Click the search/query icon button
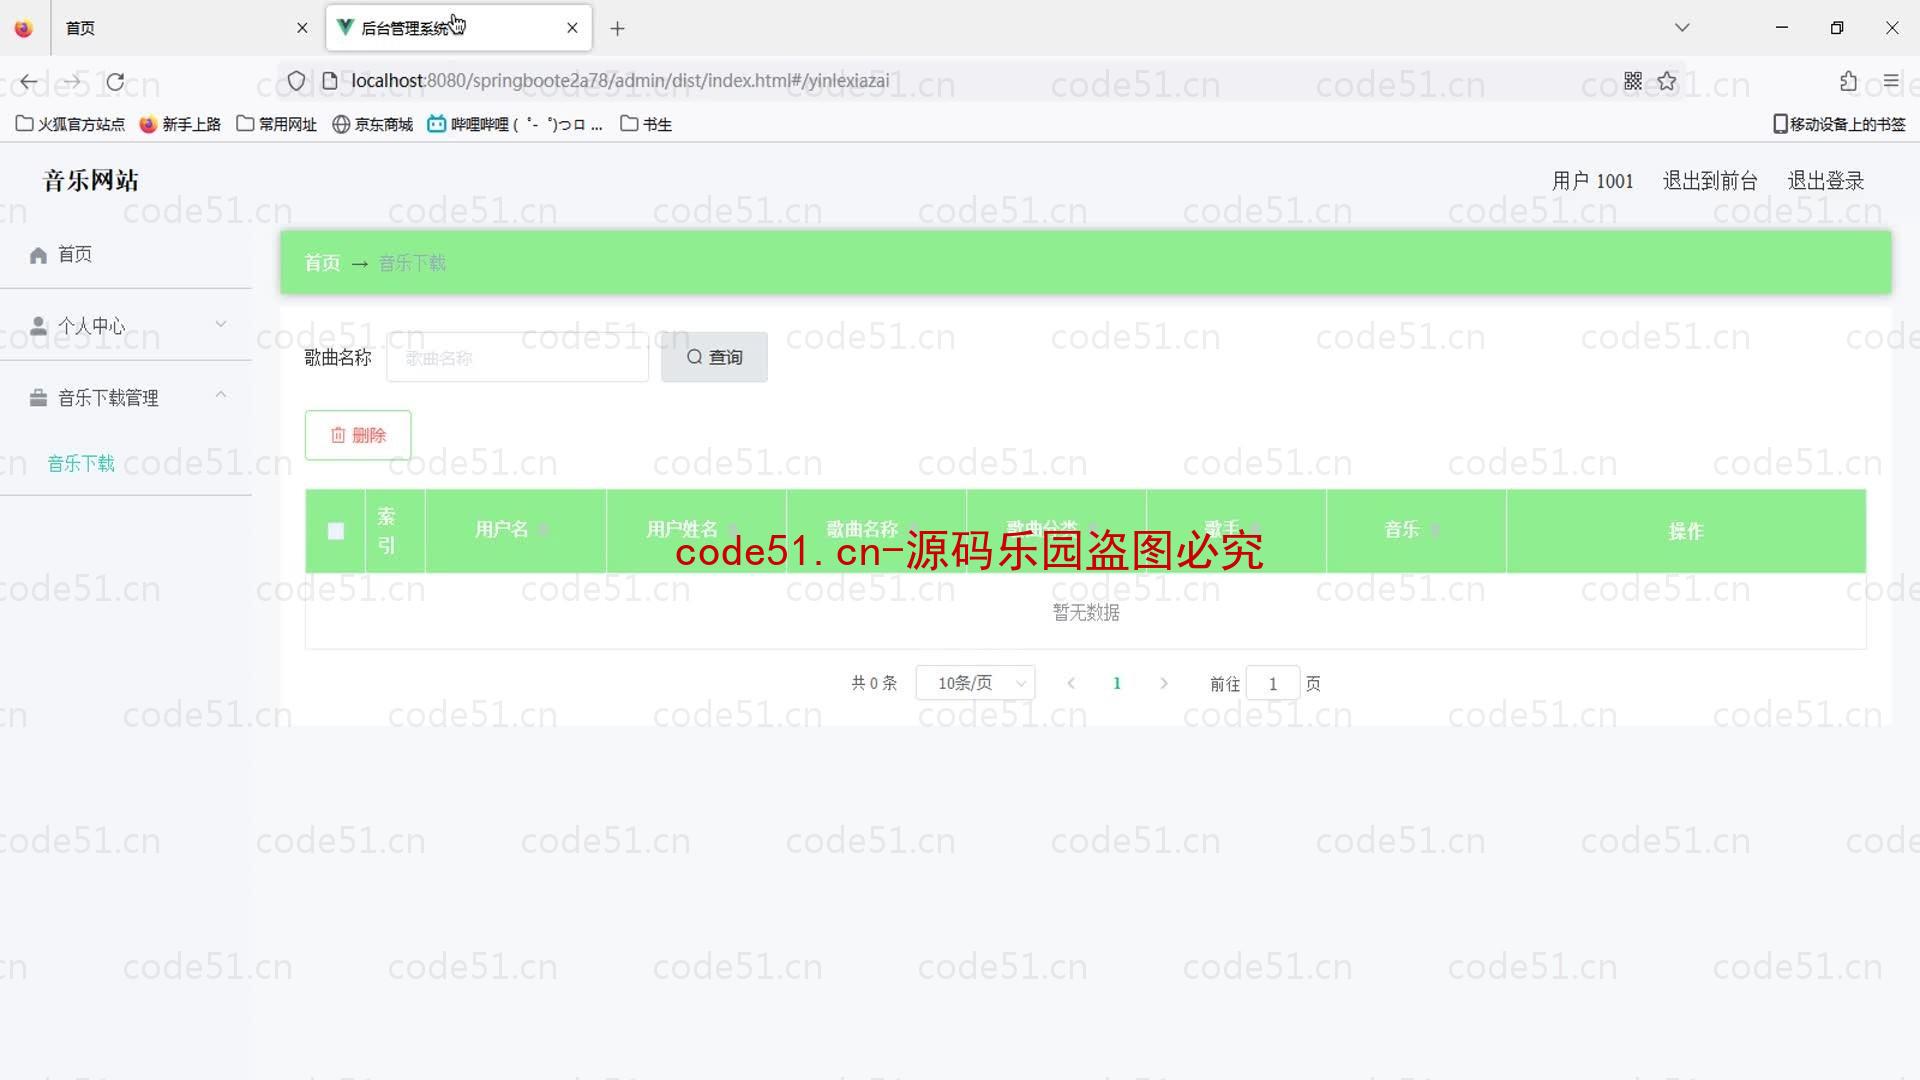 [715, 356]
